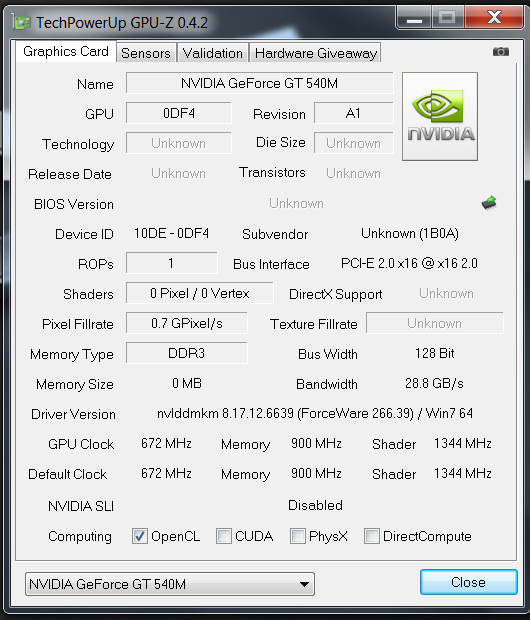Viewport: 530px width, 620px height.
Task: Click the Die Size Unknown field
Action: (354, 143)
